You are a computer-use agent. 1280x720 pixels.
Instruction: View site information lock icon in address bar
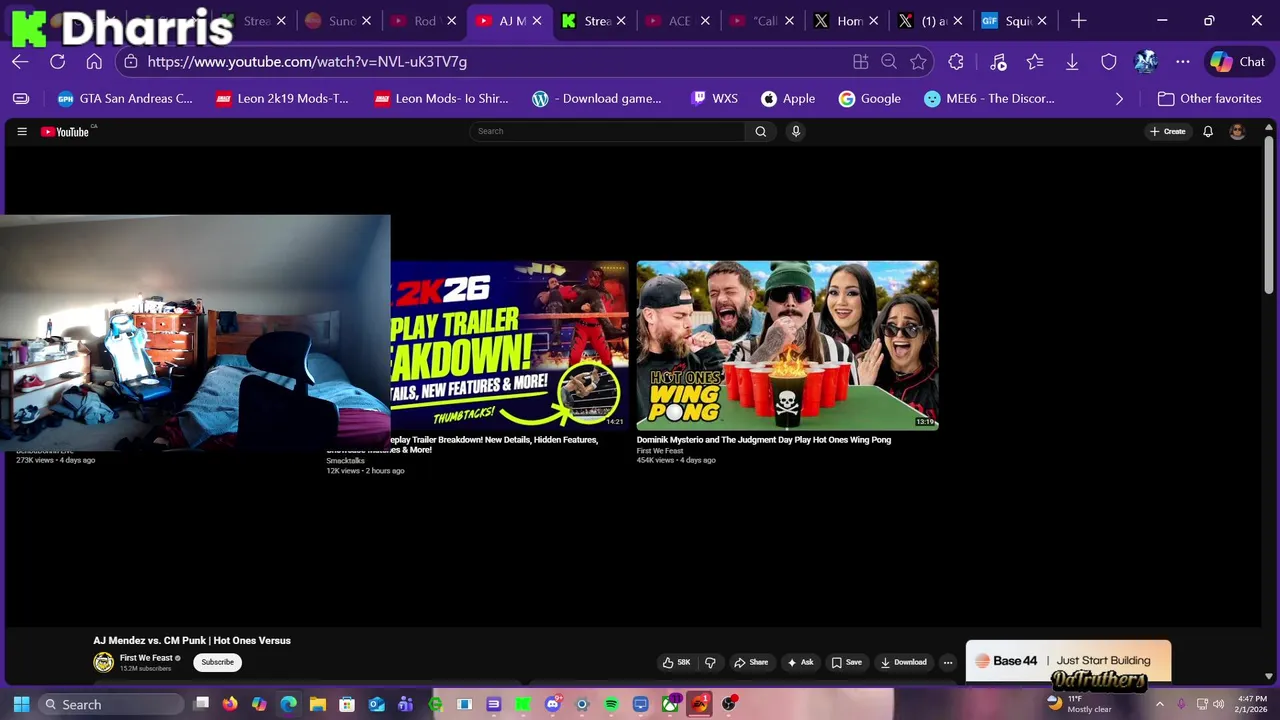coord(131,62)
